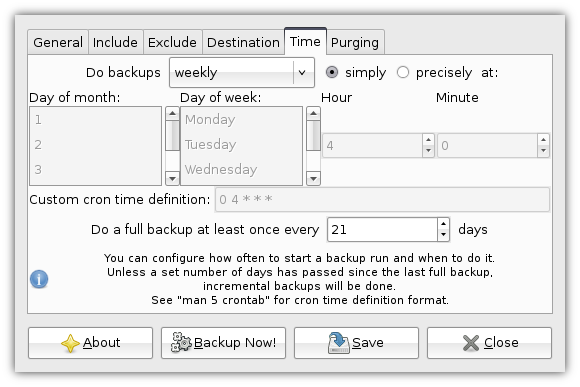Decrease full backup days with down arrow
Viewport: 580px width, 387px height.
(x=444, y=235)
